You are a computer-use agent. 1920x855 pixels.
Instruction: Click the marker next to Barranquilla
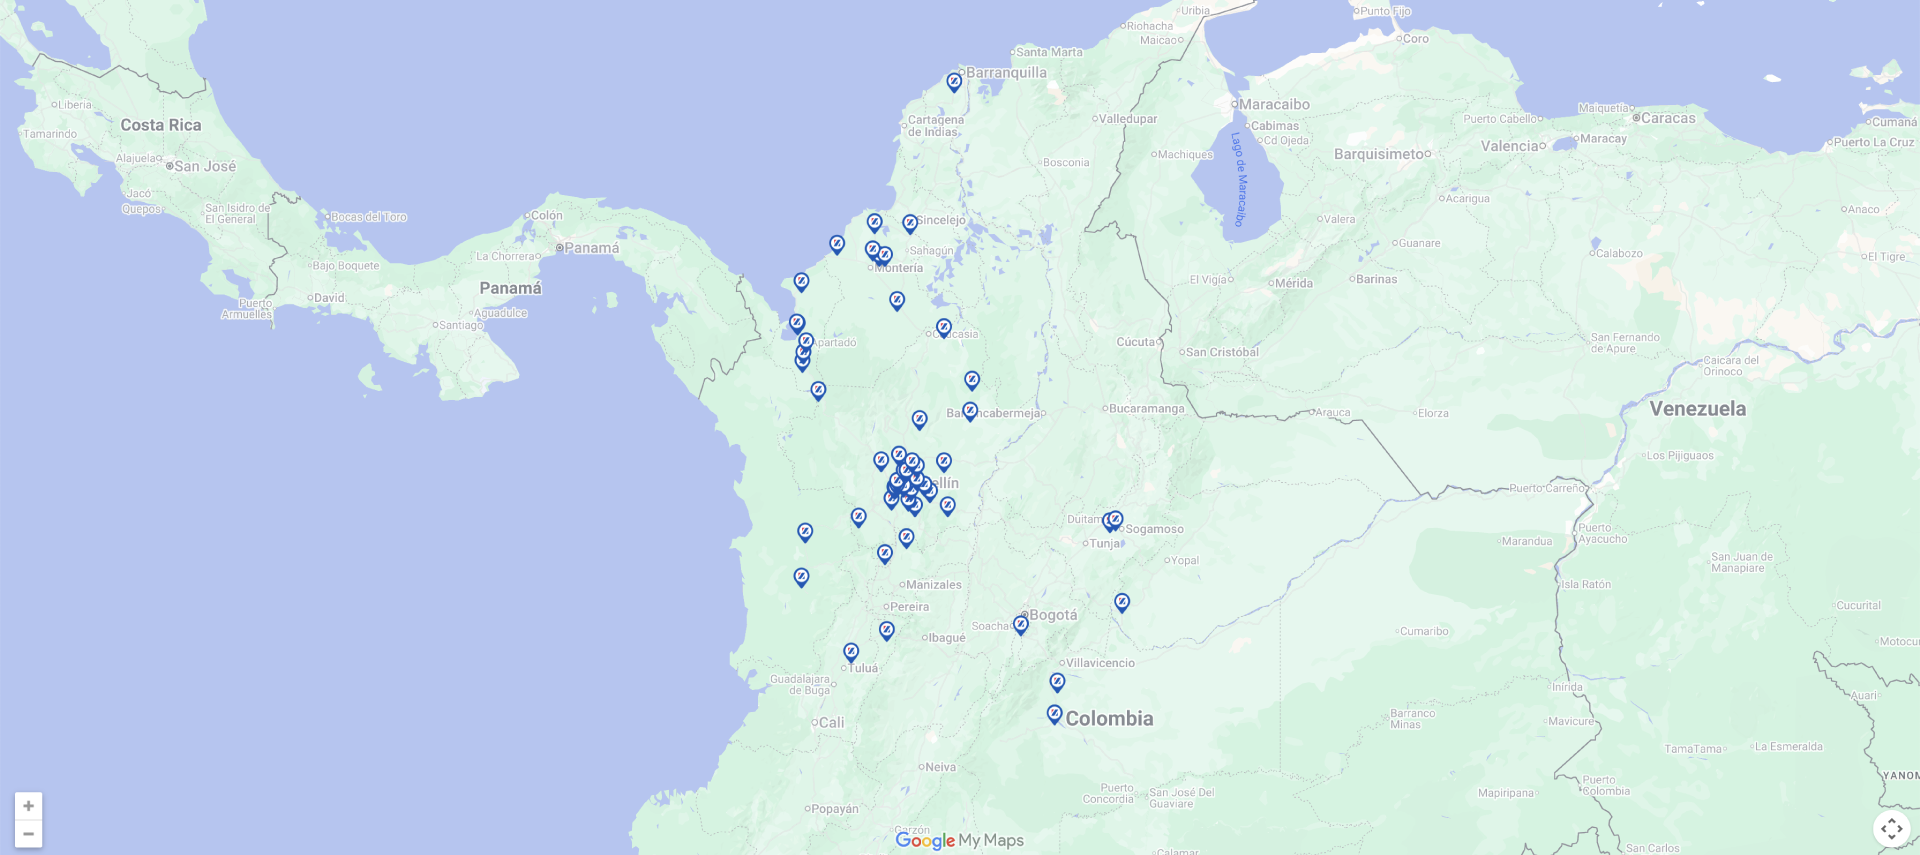click(954, 81)
